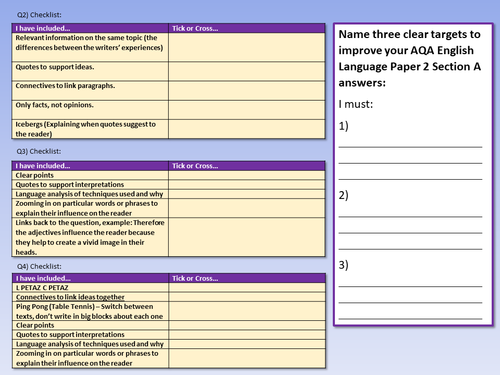This screenshot has width=500, height=375.
Task: Click Tick or Cross cell for Quotes to support ideas
Action: point(247,71)
